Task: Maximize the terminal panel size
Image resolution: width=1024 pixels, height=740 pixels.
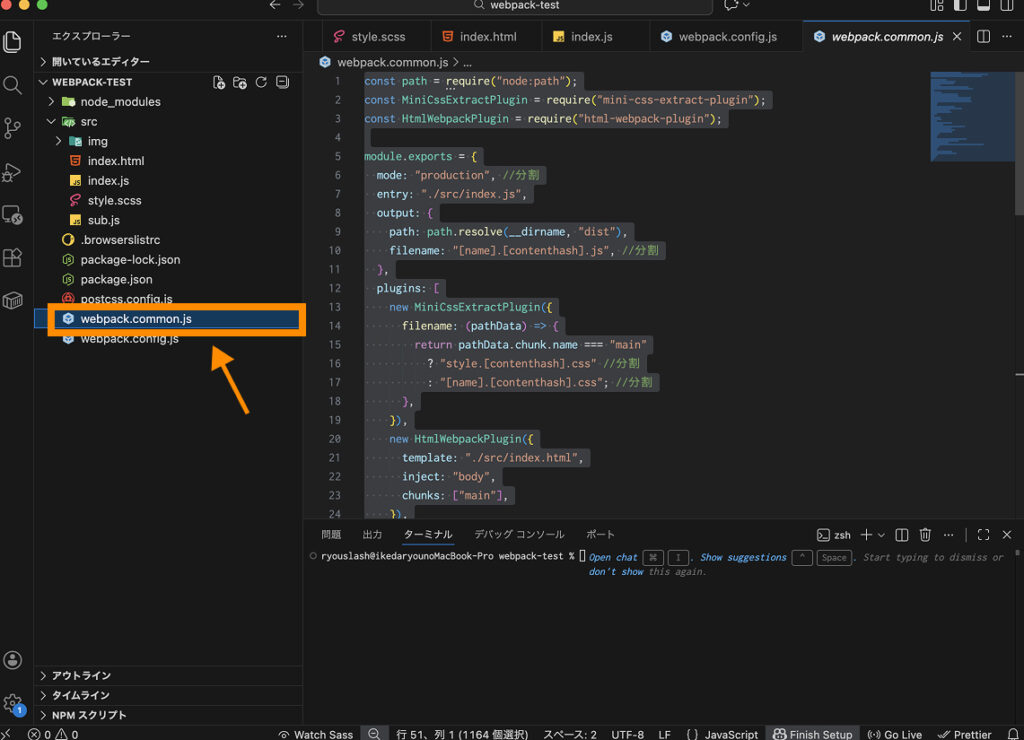Action: coord(983,535)
